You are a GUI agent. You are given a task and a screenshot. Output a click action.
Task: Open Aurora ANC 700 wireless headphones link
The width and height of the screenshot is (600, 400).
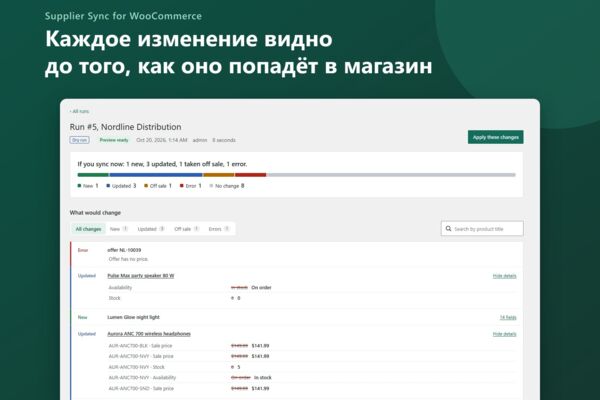tap(149, 334)
